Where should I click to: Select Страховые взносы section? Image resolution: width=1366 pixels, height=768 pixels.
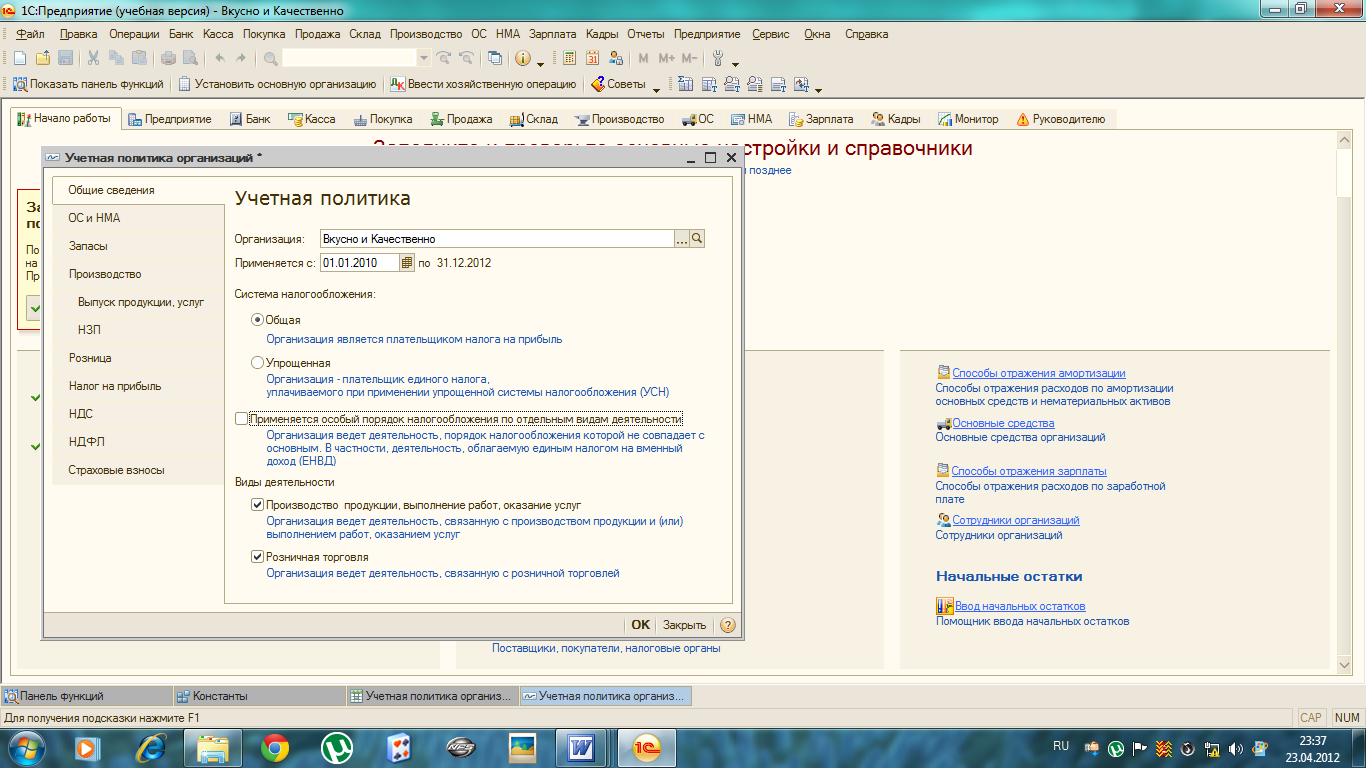click(x=138, y=470)
